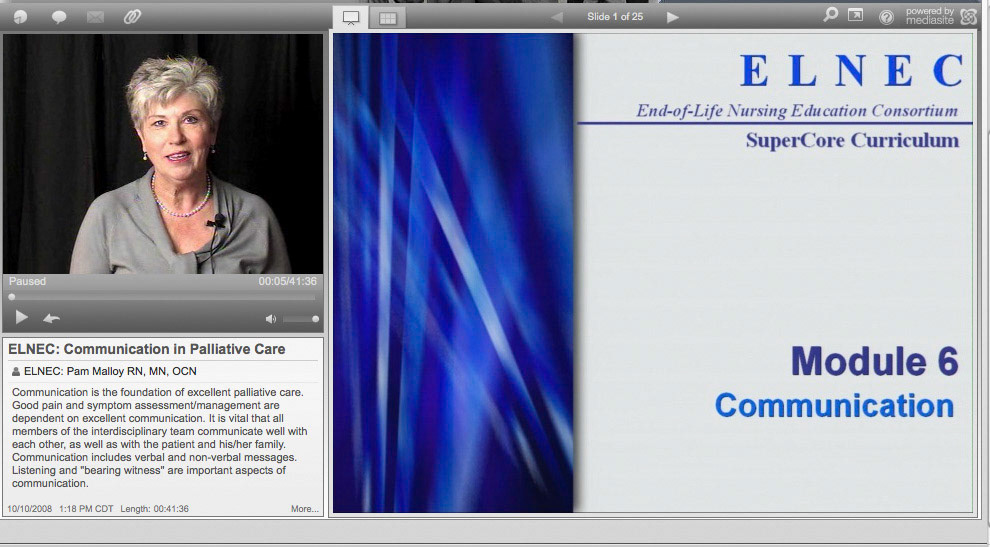990x547 pixels.
Task: Advance to the next slide arrow
Action: 673,17
